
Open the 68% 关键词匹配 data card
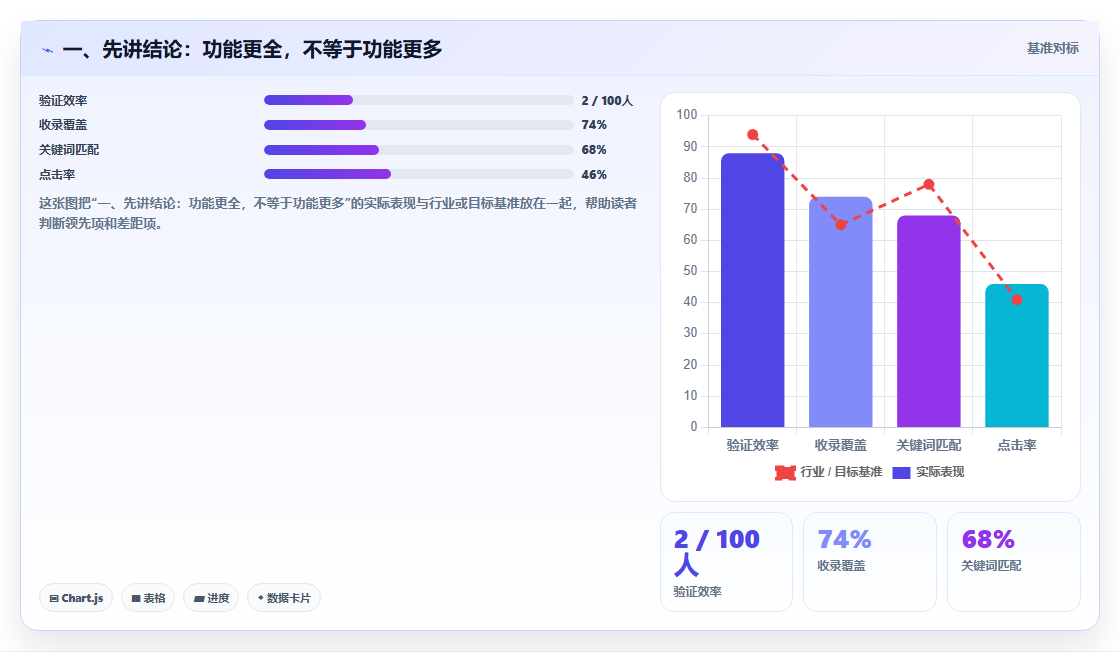[1014, 562]
